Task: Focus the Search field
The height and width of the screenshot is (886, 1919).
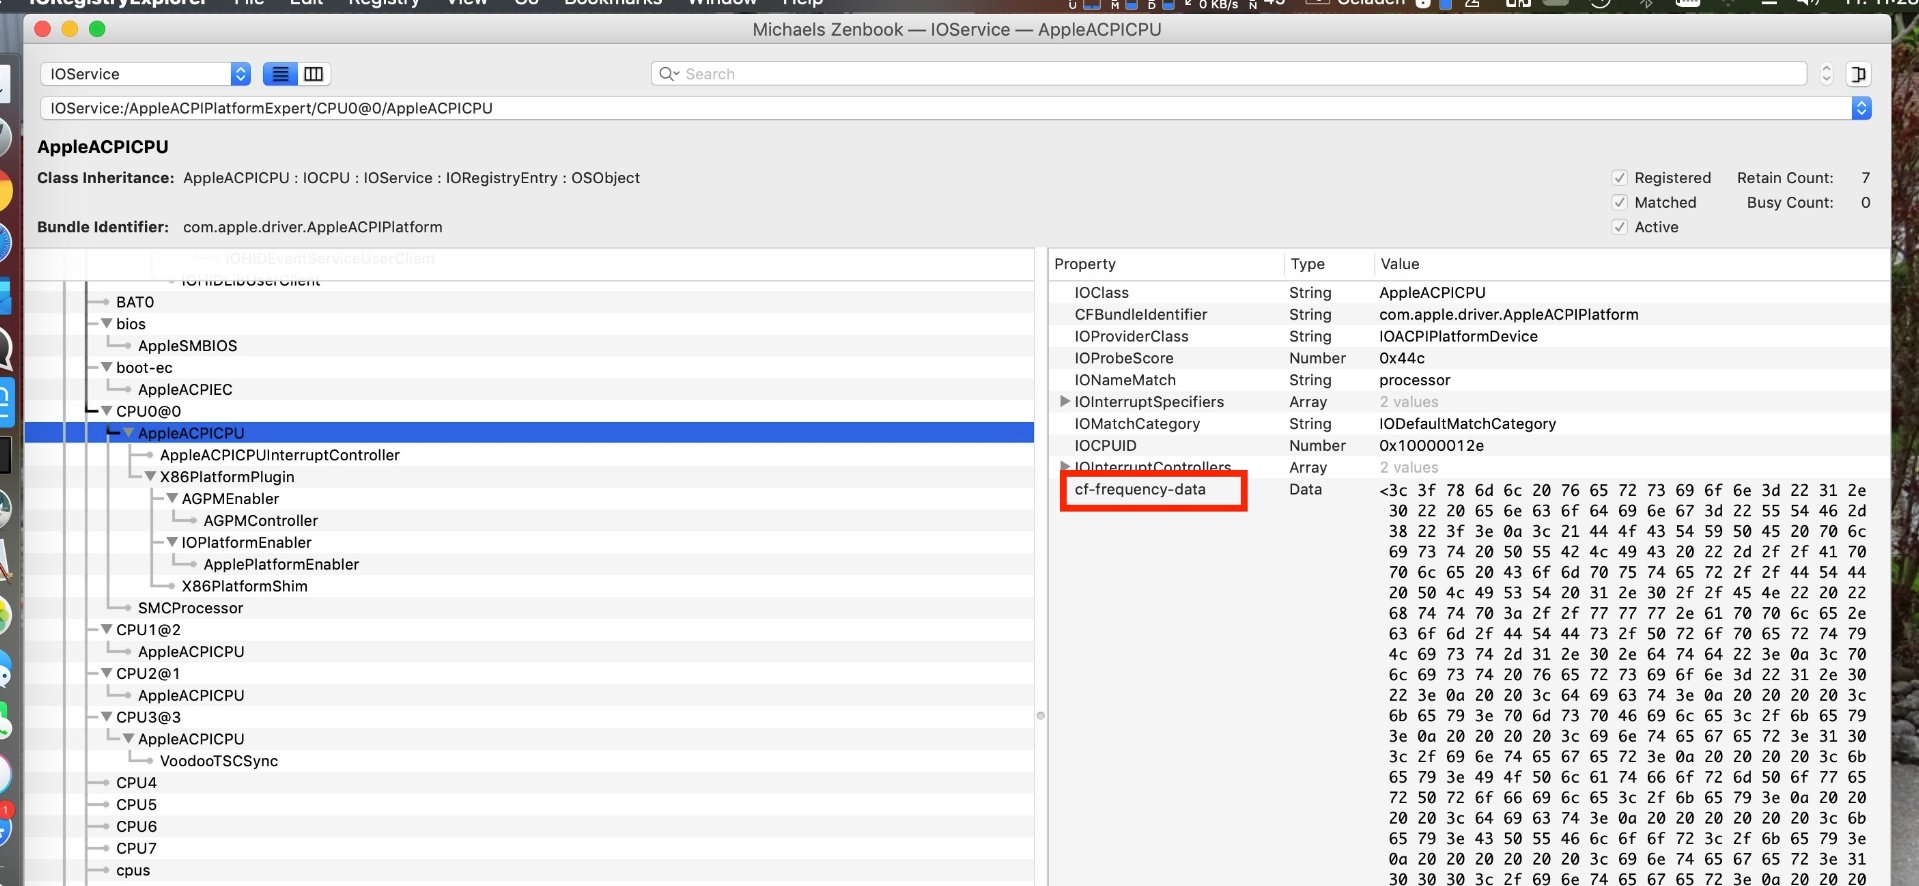Action: (x=1229, y=74)
